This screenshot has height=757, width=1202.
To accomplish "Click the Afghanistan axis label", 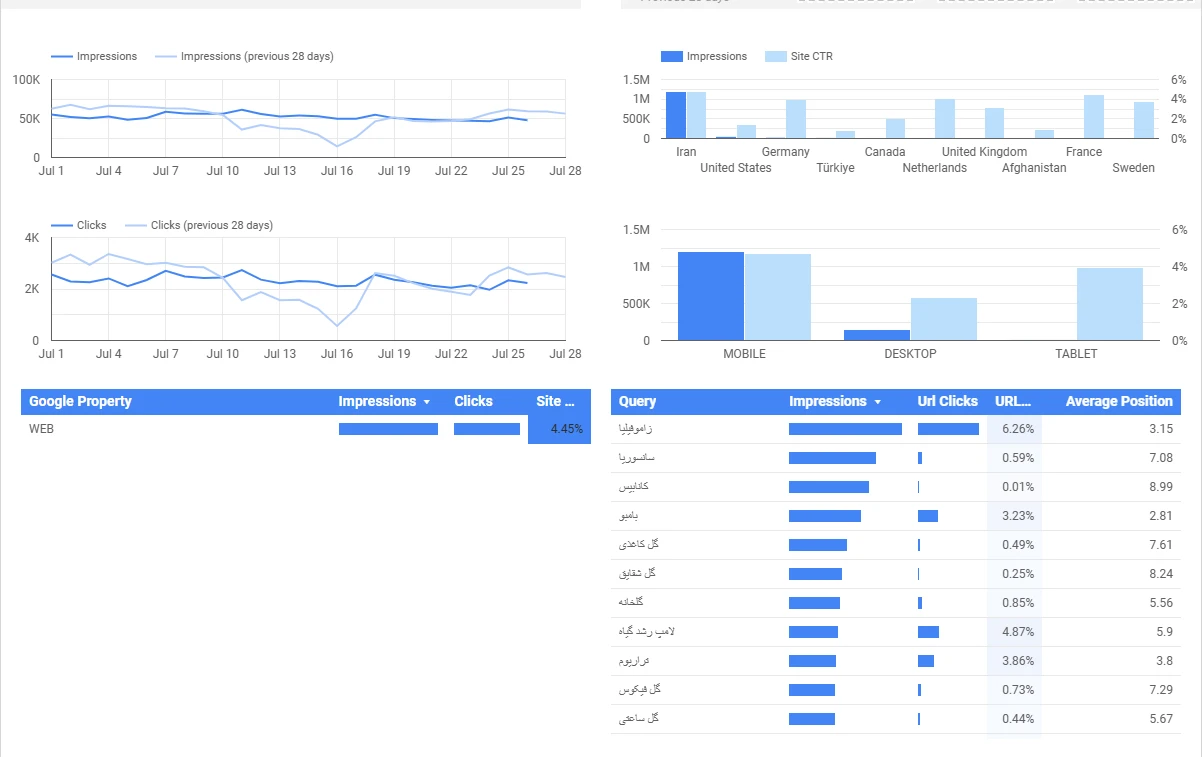I will tap(1034, 168).
